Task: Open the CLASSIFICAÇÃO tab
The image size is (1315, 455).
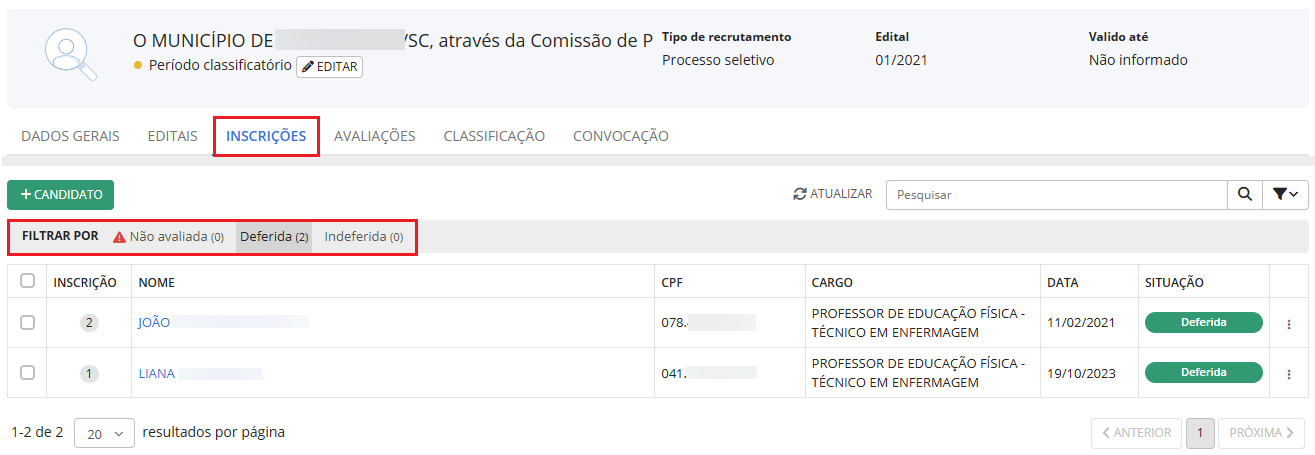Action: [494, 136]
